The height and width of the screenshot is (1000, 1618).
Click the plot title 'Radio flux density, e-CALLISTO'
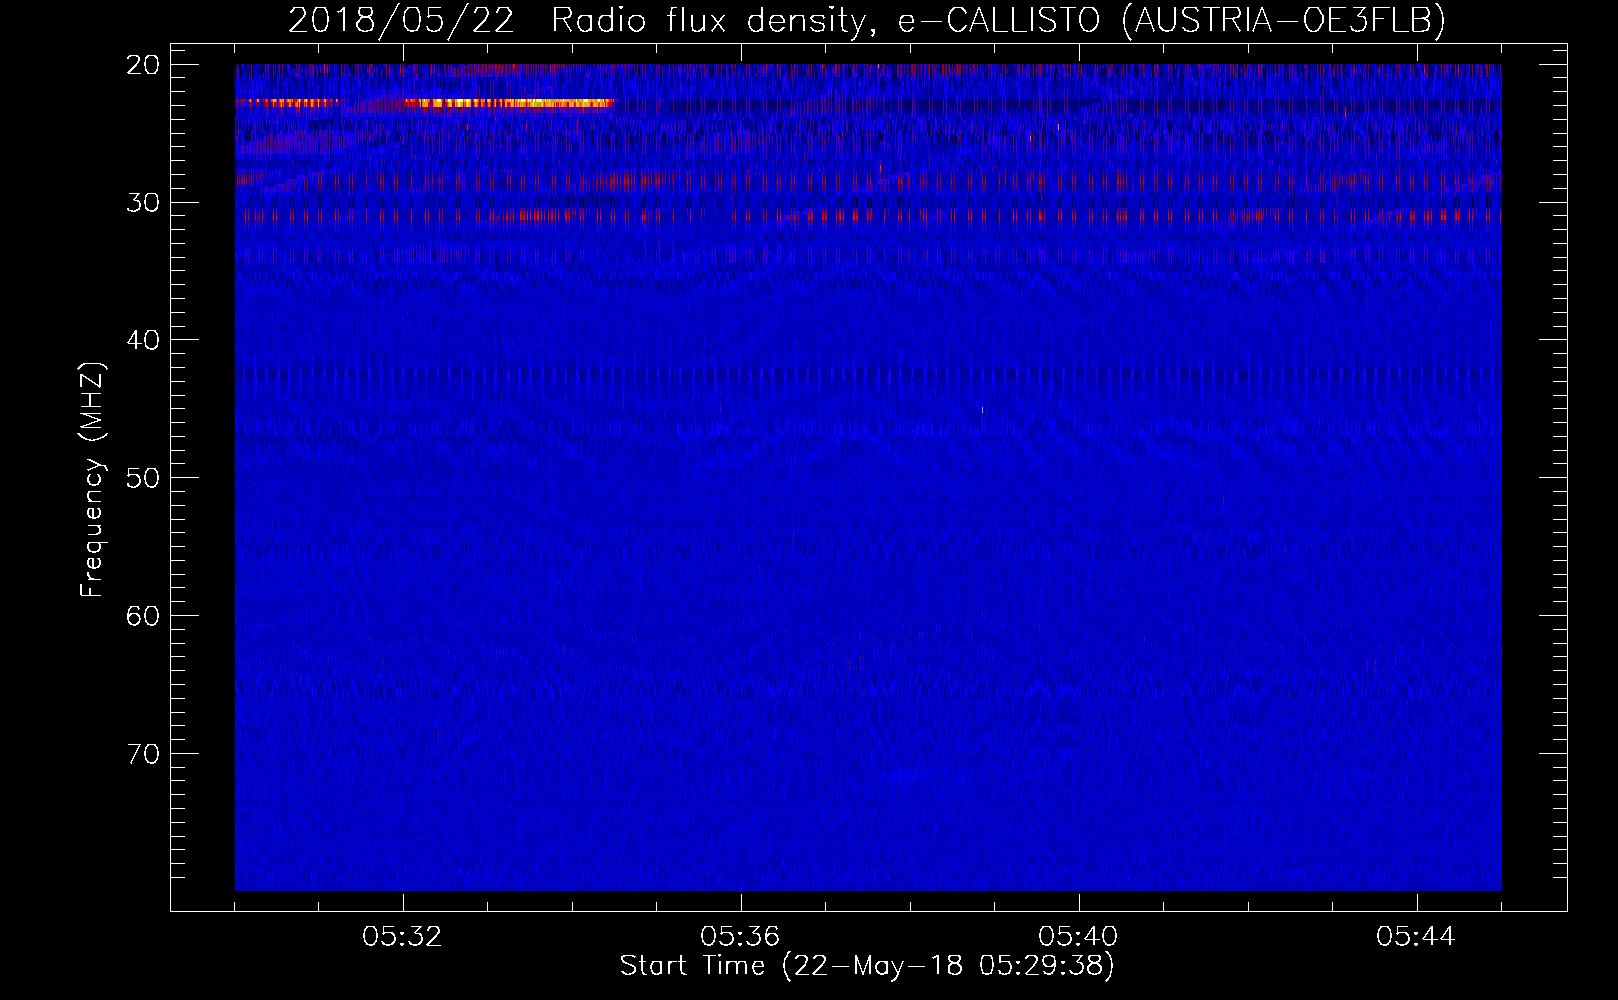click(824, 20)
